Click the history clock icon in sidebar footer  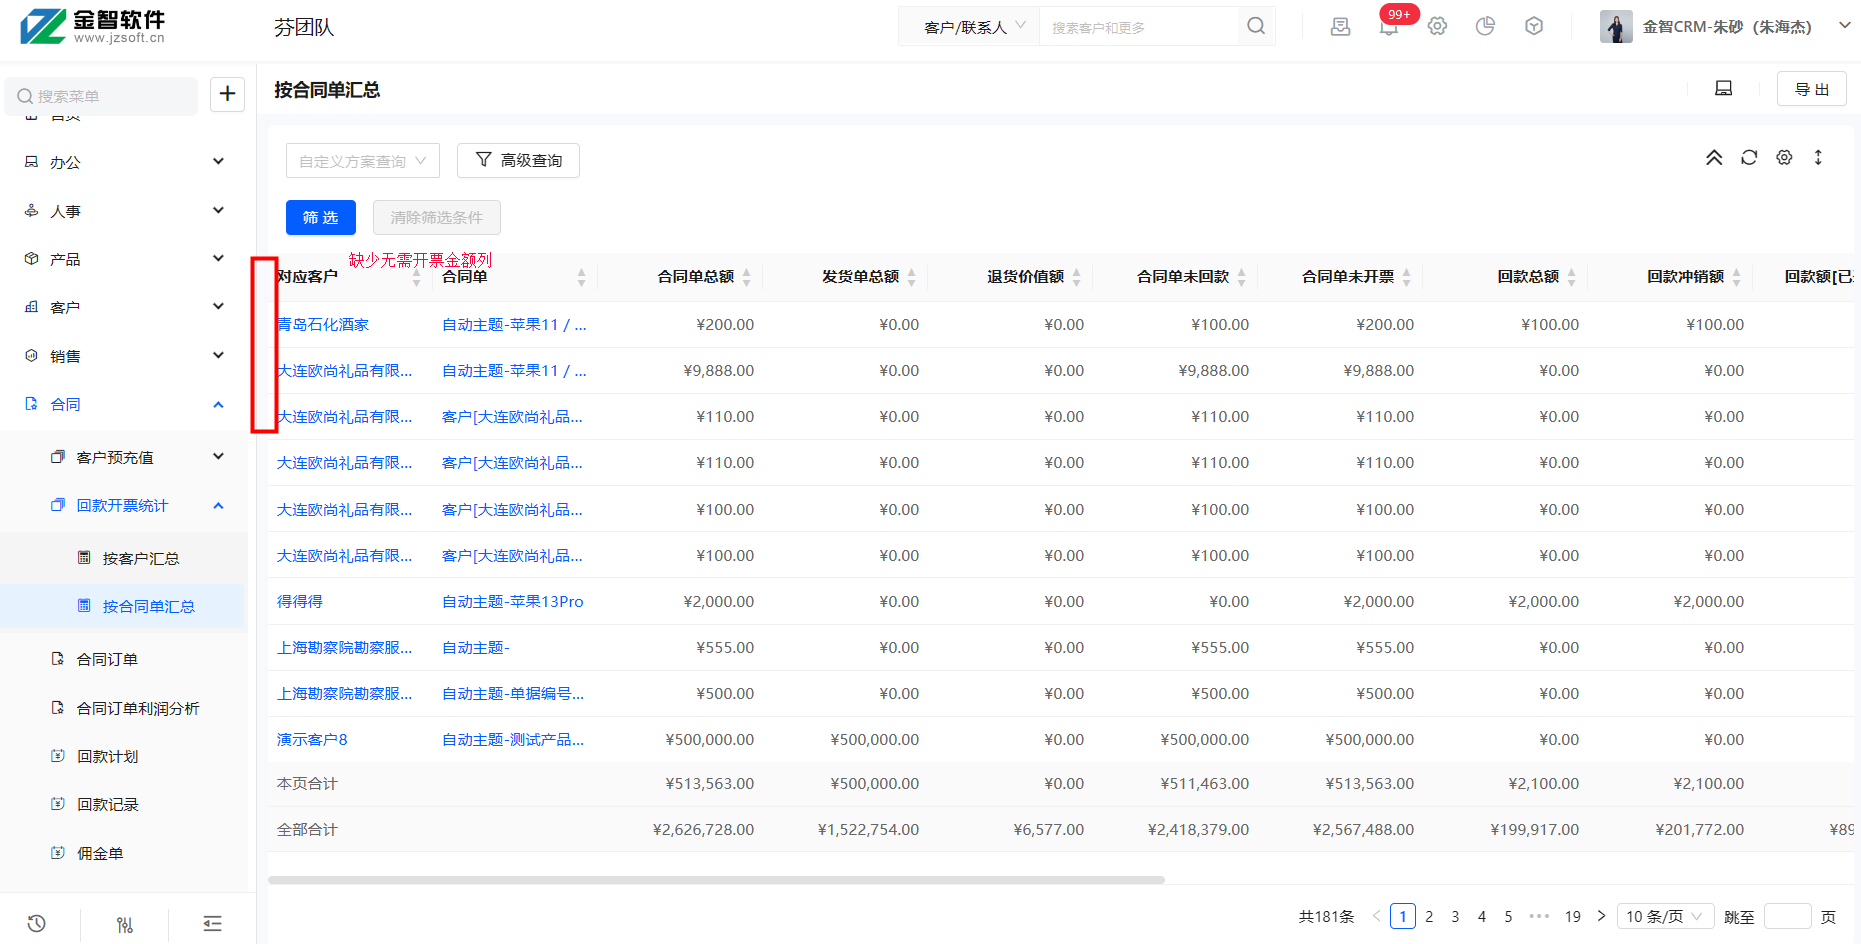pyautogui.click(x=37, y=923)
